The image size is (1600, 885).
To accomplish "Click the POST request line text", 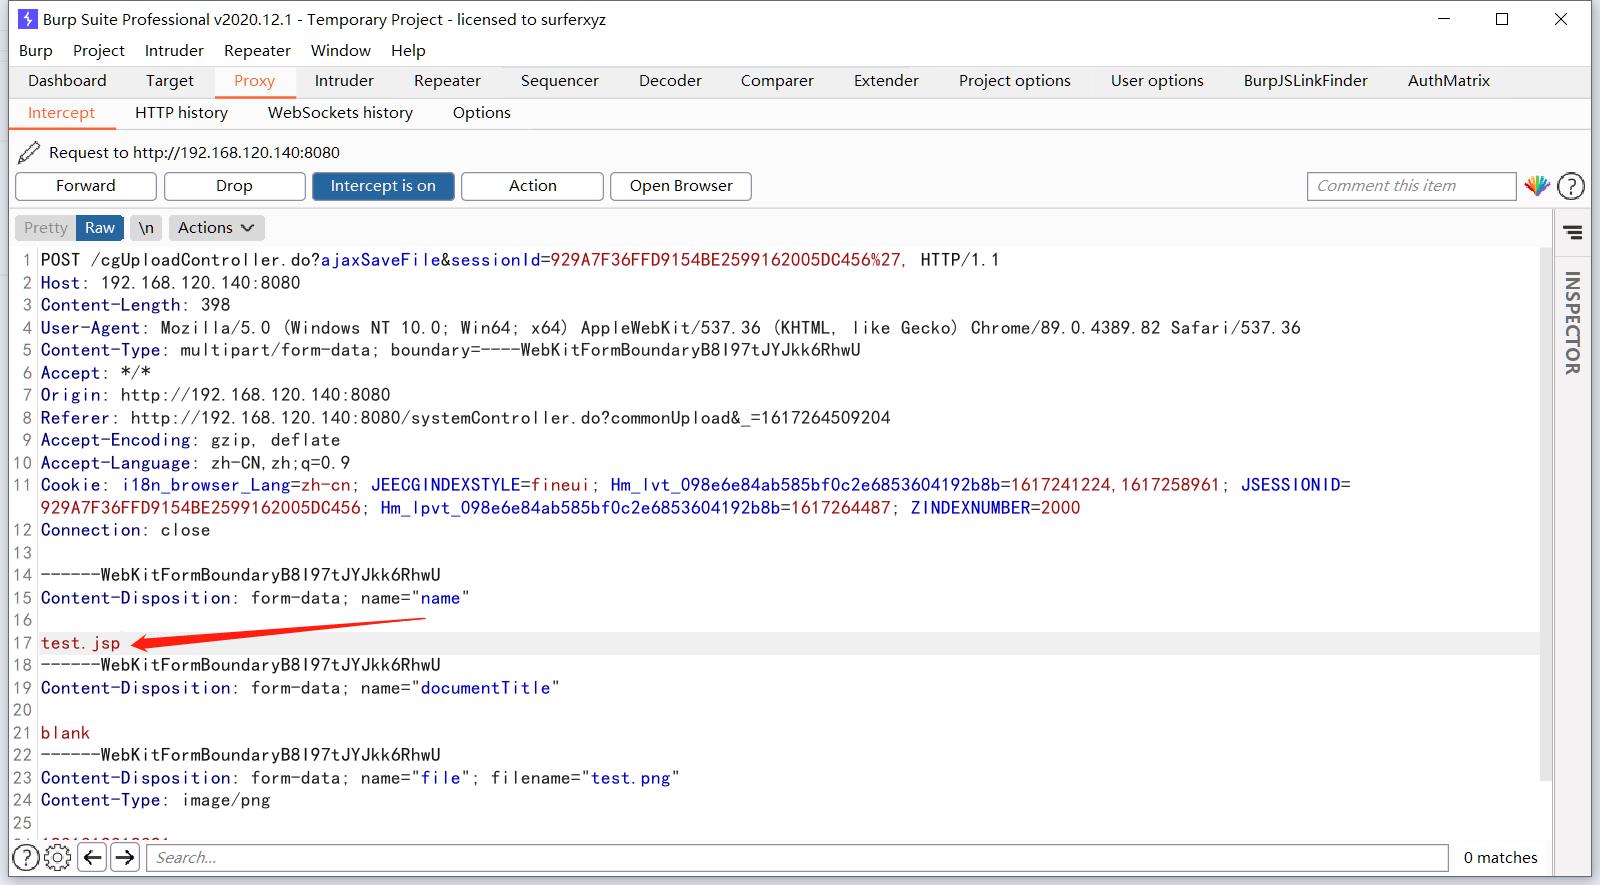I will (x=520, y=260).
